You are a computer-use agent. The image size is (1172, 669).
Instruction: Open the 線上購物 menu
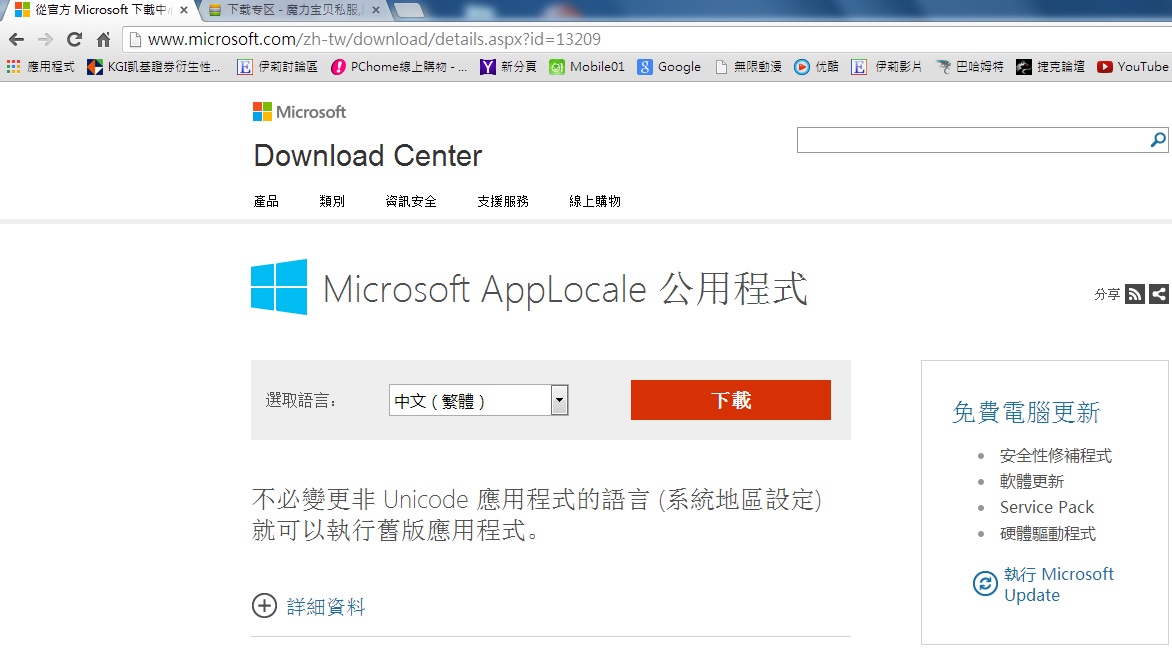595,201
